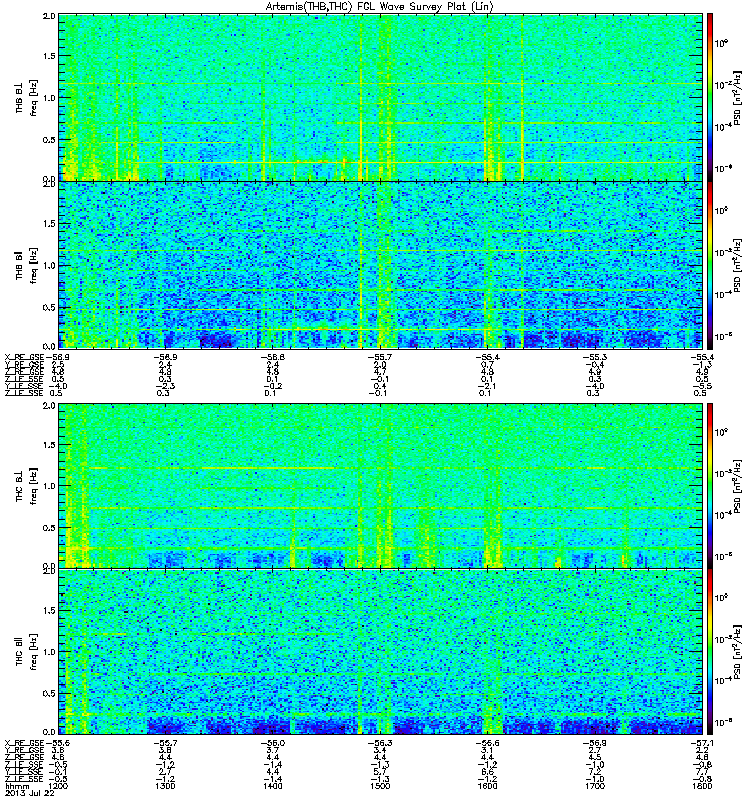Viewport: 750px width, 800px height.
Task: Click the 'THC B∥ freq [Hz]' axis label
Action: 27,652
